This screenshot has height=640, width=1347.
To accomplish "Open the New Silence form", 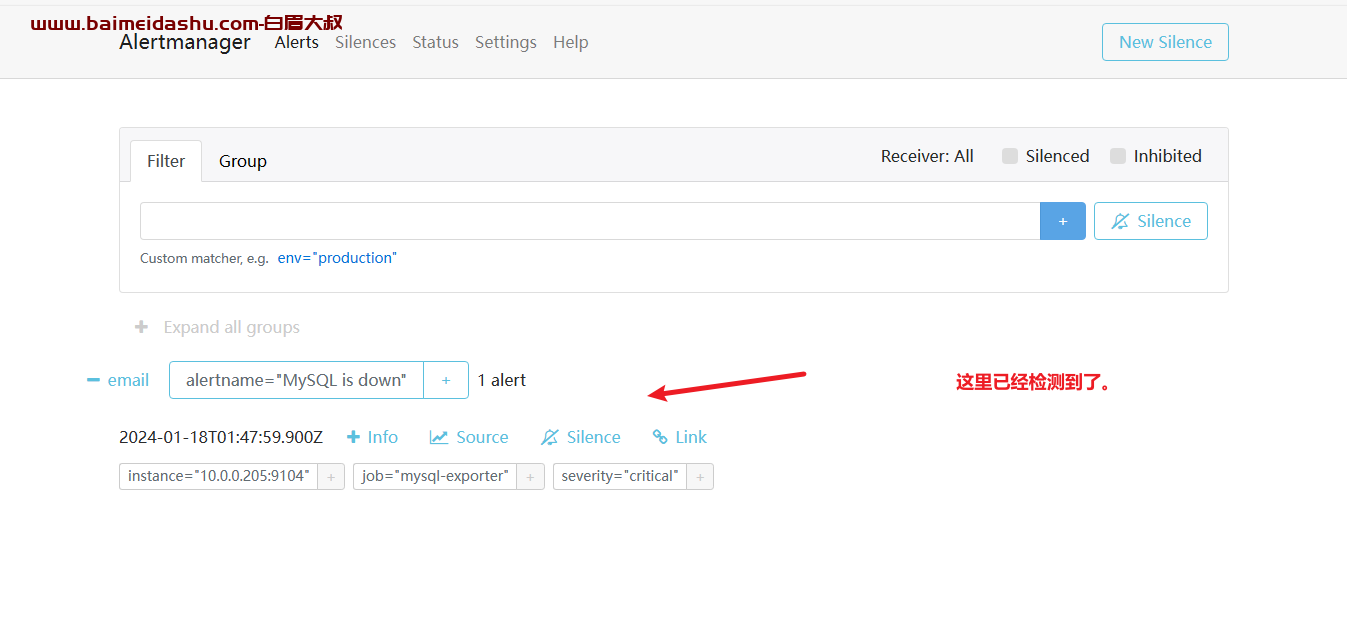I will coord(1165,42).
